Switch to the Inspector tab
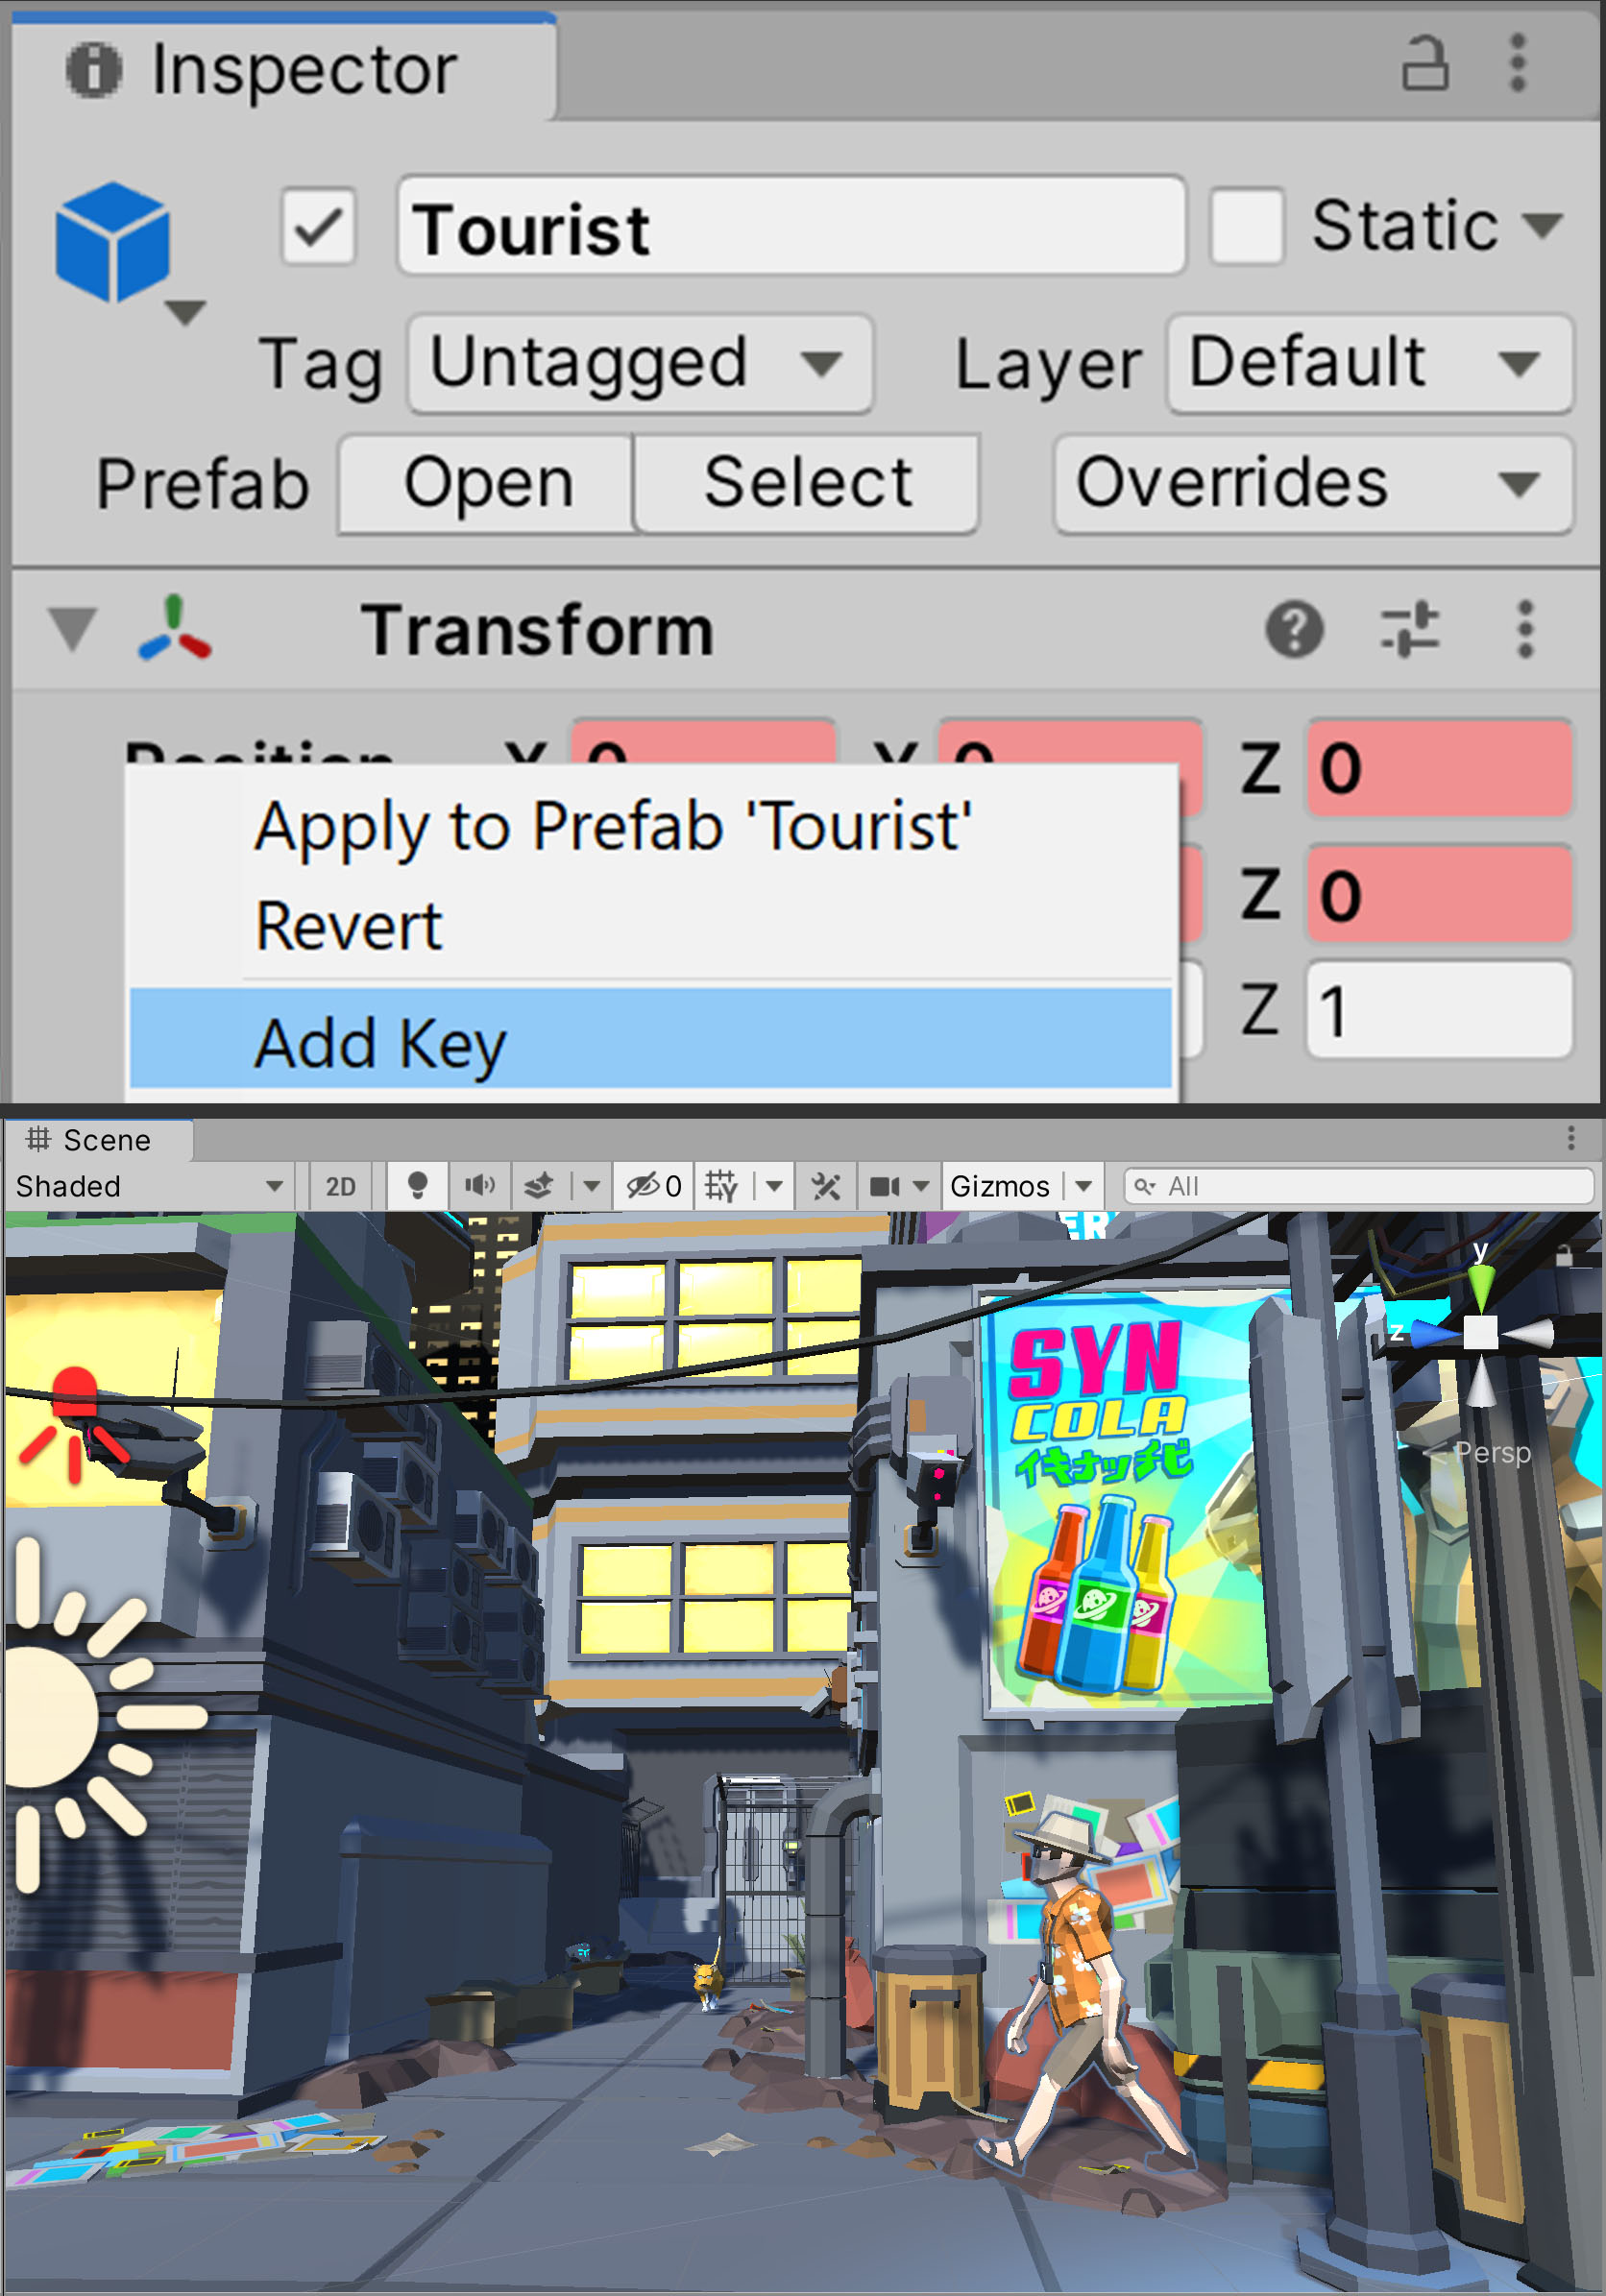The width and height of the screenshot is (1606, 2296). click(283, 68)
